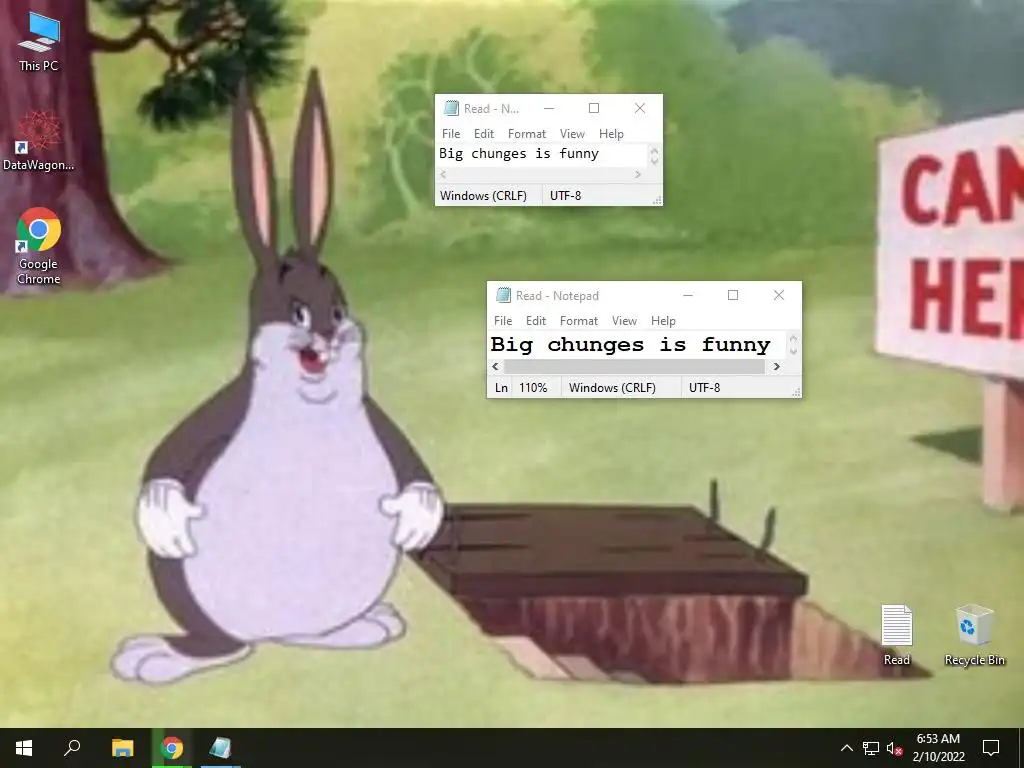Open network status tray icon
The height and width of the screenshot is (768, 1024).
[x=871, y=748]
